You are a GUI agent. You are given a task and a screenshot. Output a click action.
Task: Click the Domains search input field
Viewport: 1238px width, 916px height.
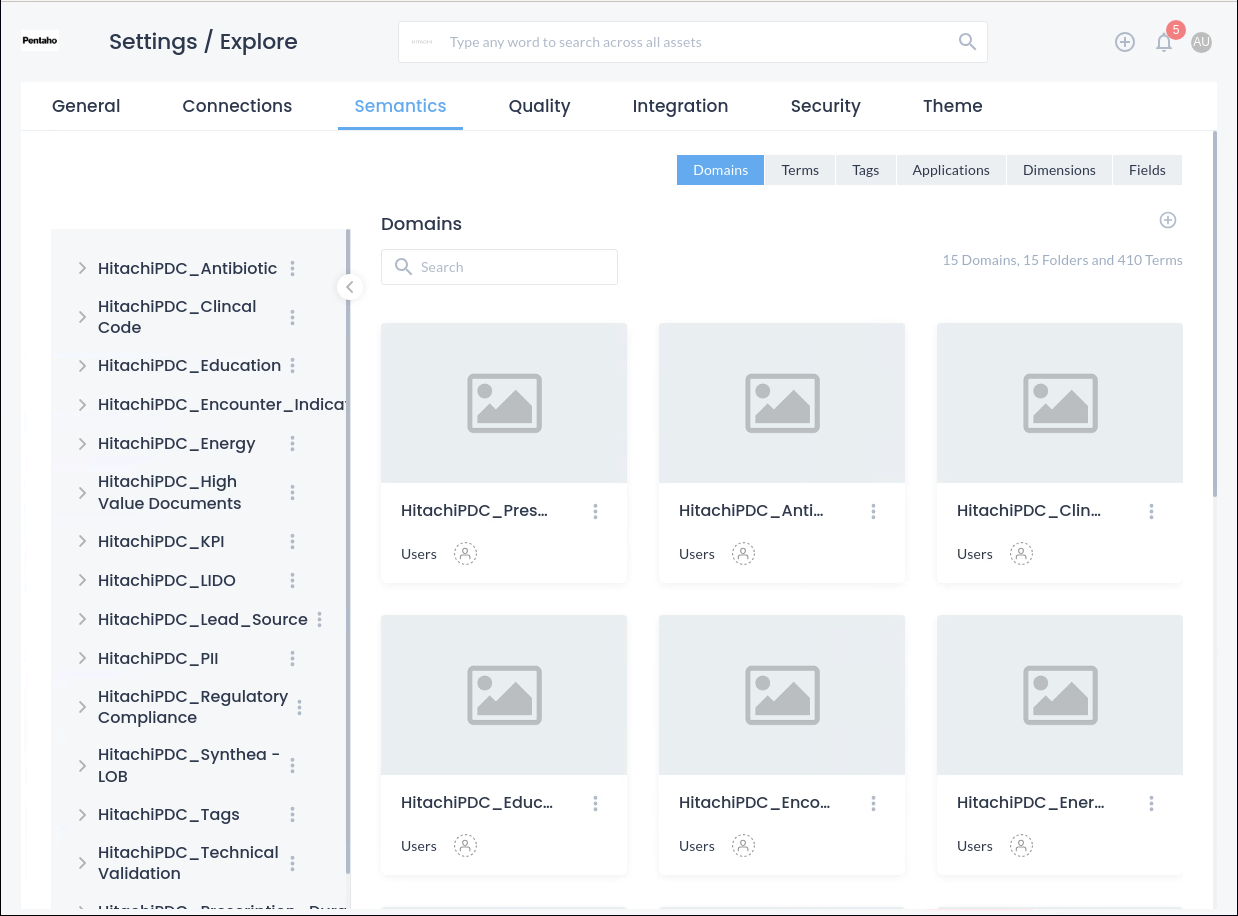[510, 267]
